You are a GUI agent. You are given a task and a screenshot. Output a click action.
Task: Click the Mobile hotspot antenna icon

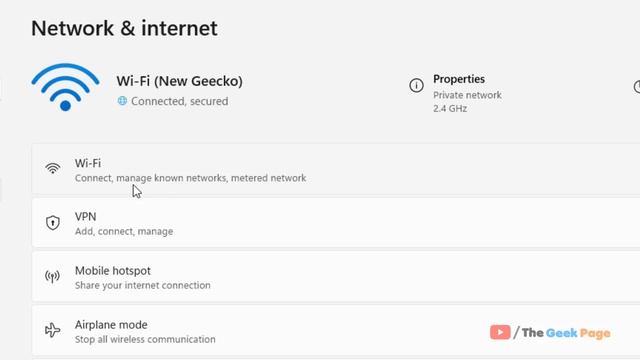(x=52, y=276)
